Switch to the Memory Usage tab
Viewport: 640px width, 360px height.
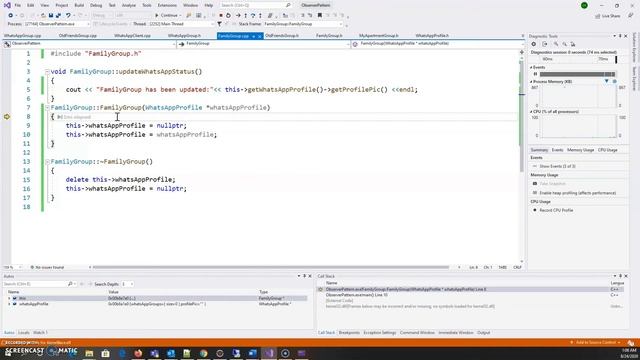tap(580, 150)
